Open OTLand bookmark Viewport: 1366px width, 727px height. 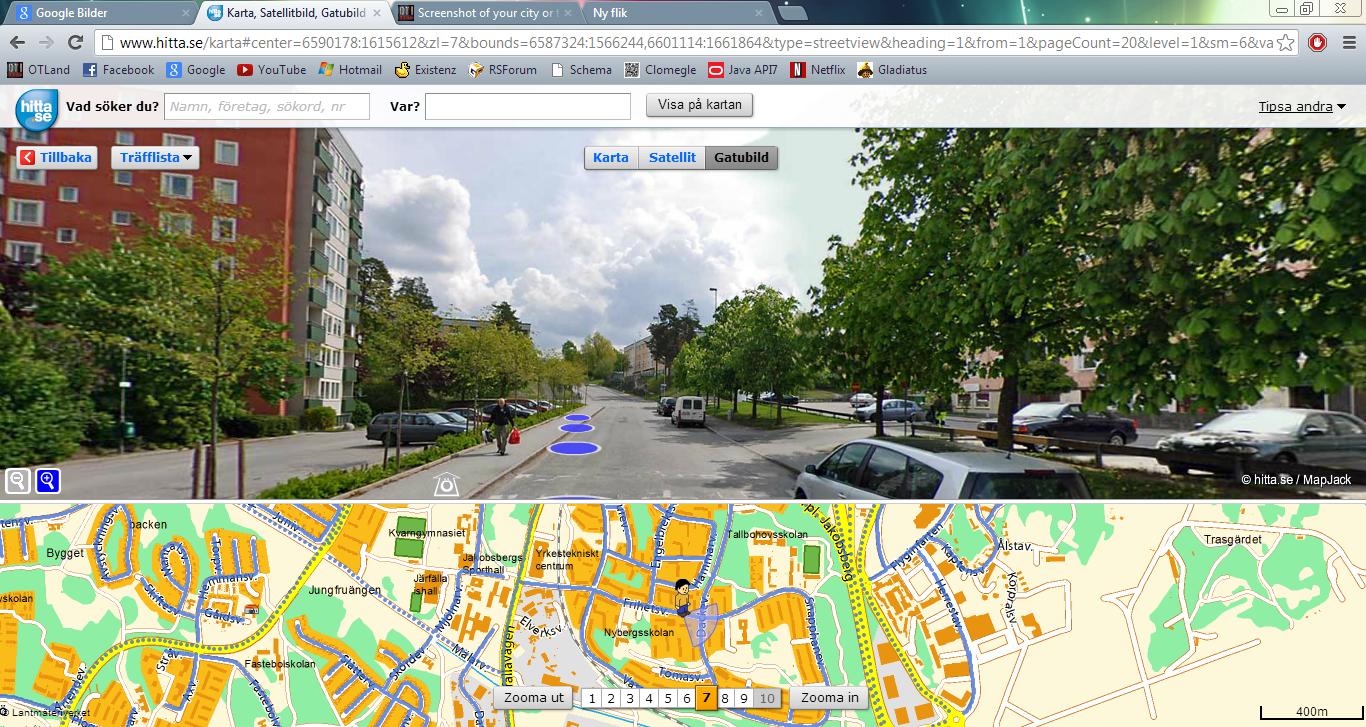tap(40, 70)
